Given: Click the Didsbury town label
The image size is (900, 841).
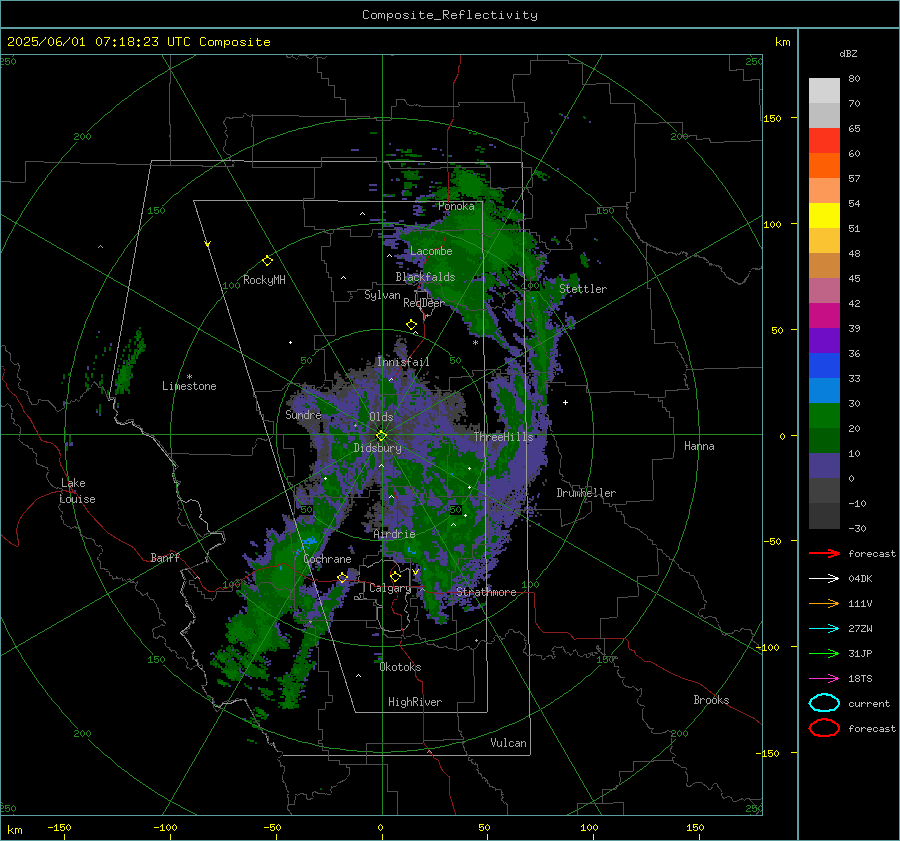Looking at the screenshot, I should coord(377,448).
